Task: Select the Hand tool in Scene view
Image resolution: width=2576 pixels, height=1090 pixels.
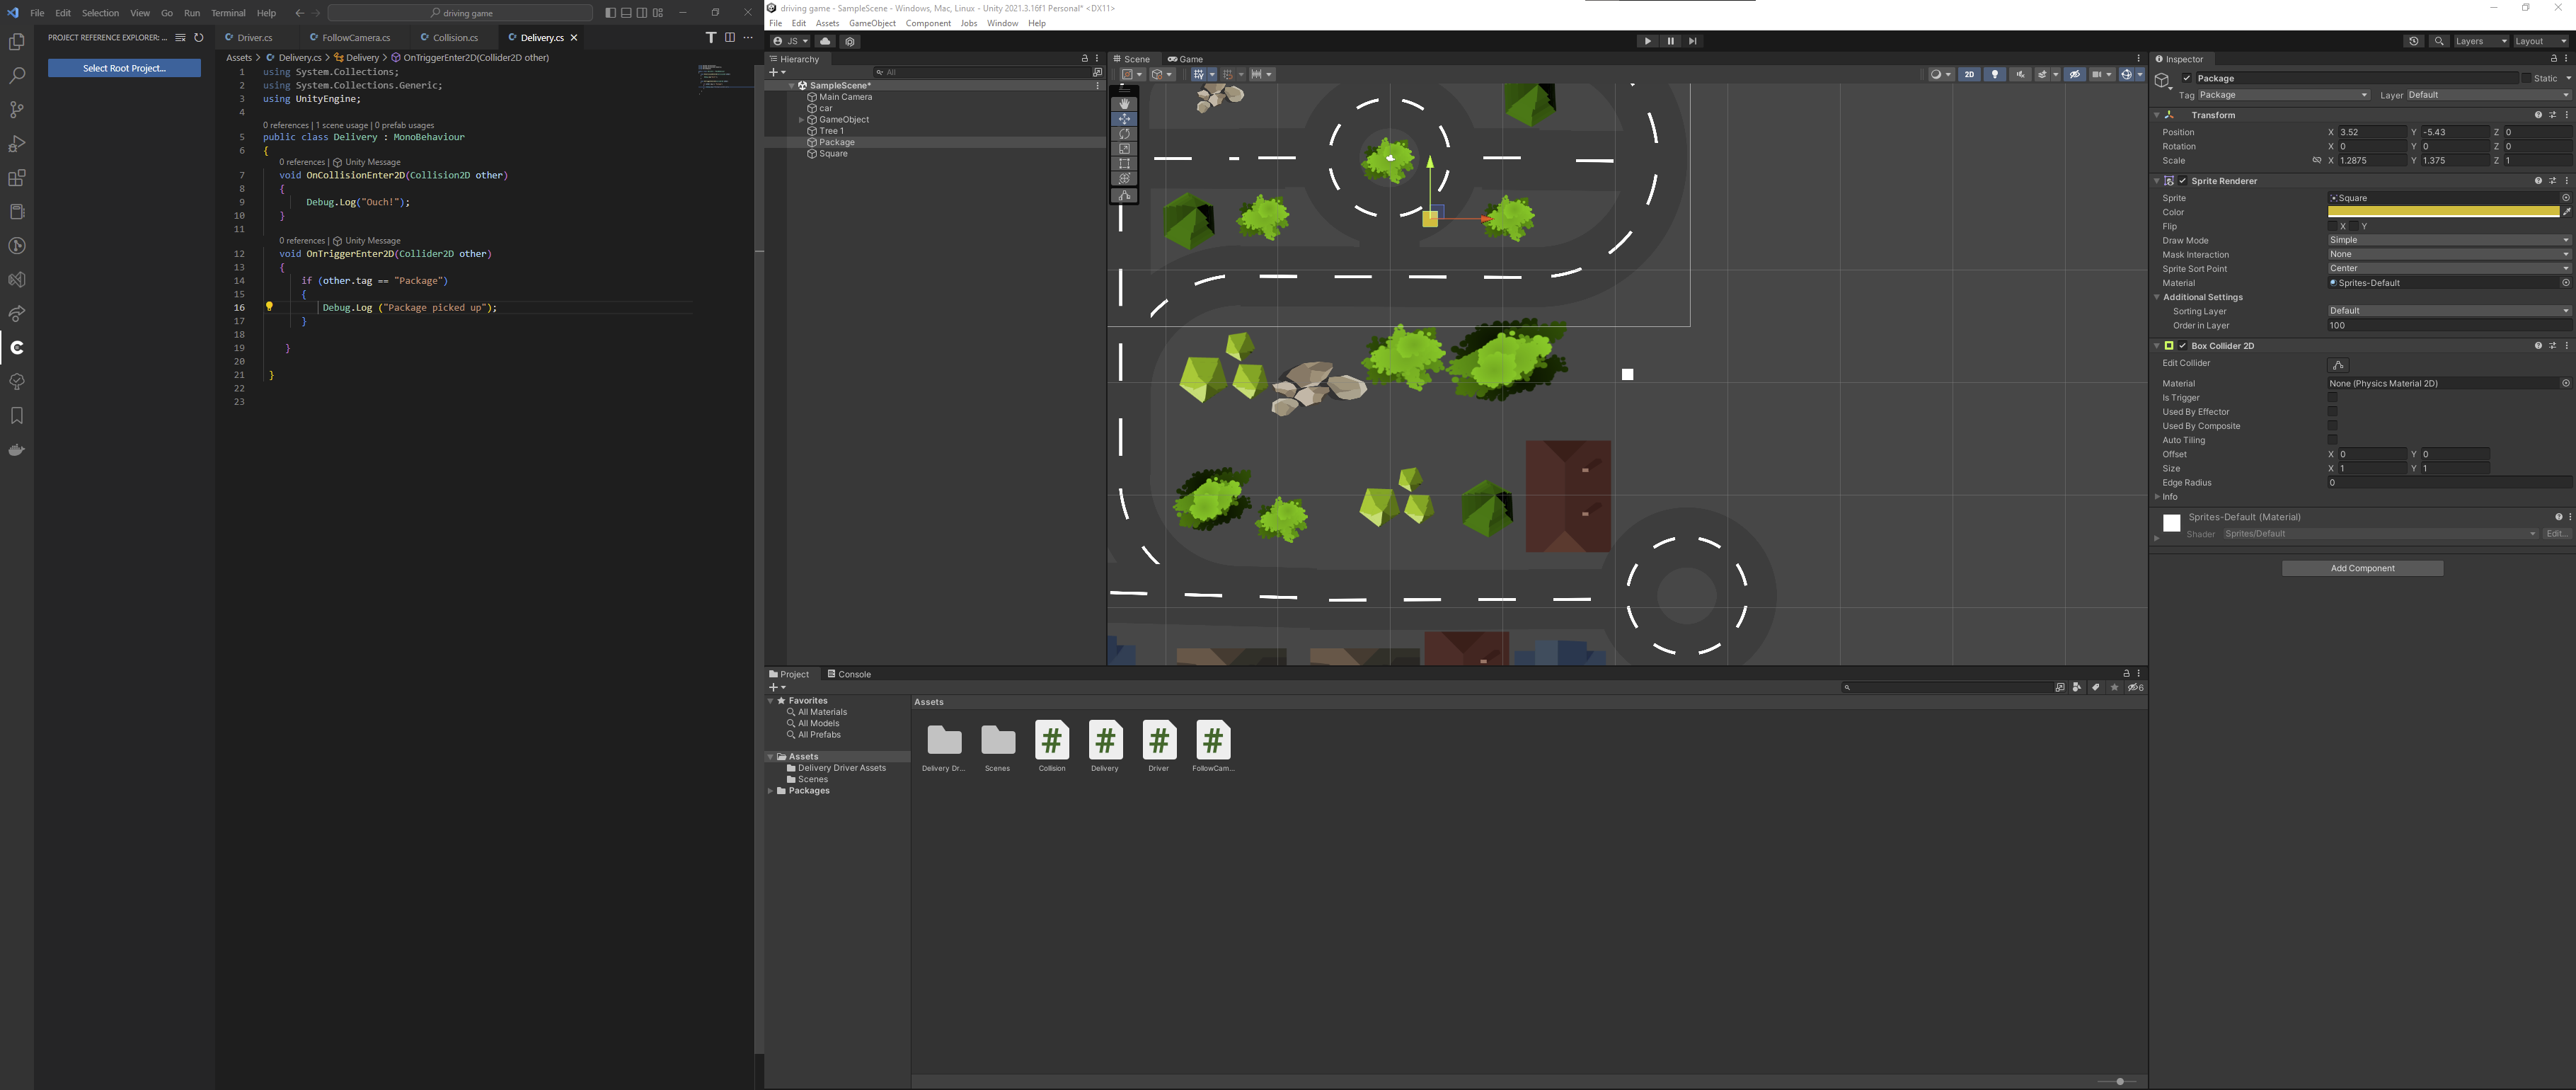Action: pos(1124,104)
